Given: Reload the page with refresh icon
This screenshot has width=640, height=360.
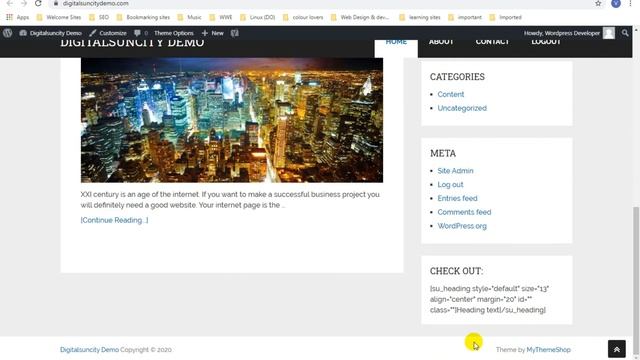Looking at the screenshot, I should pyautogui.click(x=38, y=3).
